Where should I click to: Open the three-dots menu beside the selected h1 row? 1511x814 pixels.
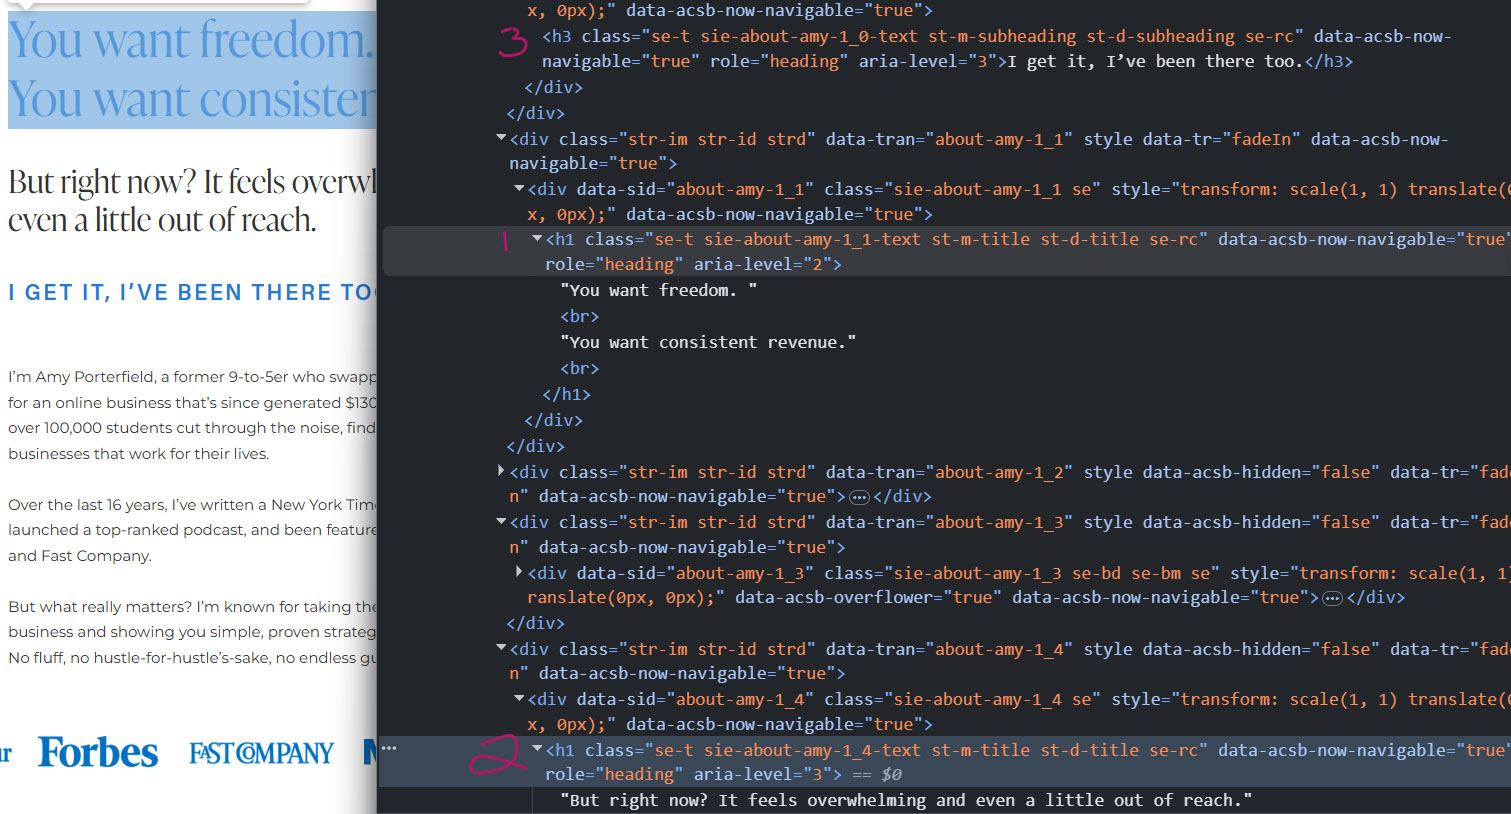389,748
